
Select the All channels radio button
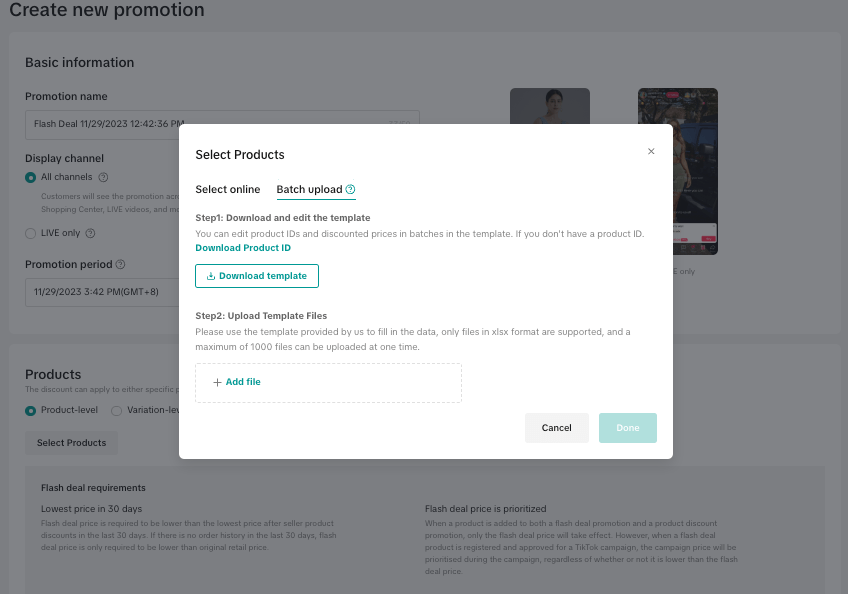31,177
